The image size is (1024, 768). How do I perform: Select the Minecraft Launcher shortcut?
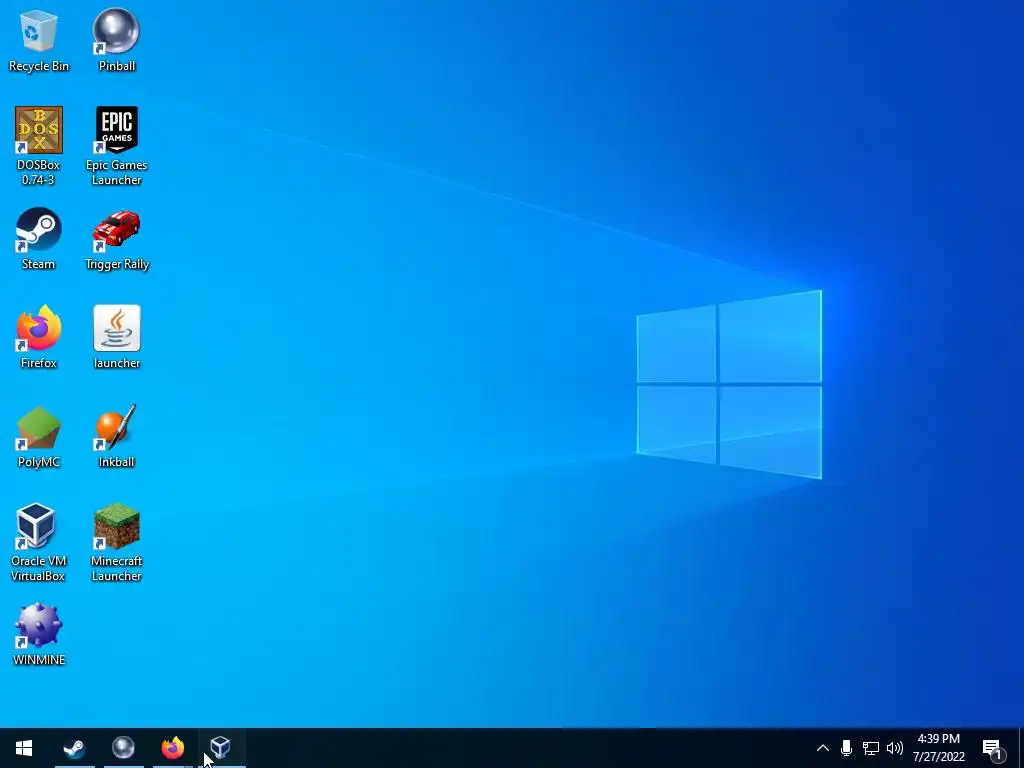click(x=116, y=542)
